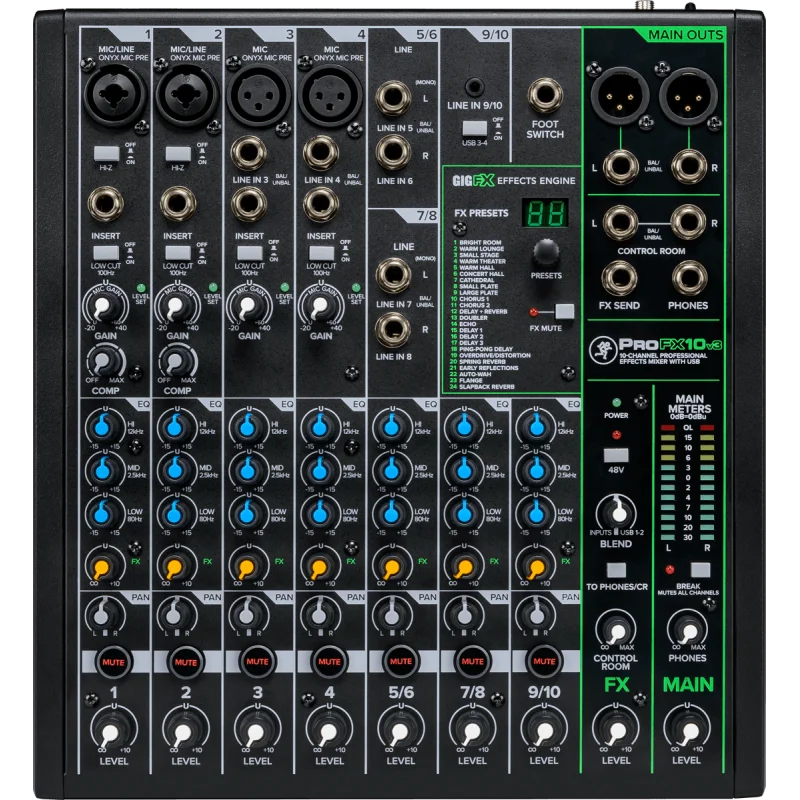Click the channel 2 MIC/LINE combo input jack
Image resolution: width=800 pixels, height=800 pixels.
[186, 95]
